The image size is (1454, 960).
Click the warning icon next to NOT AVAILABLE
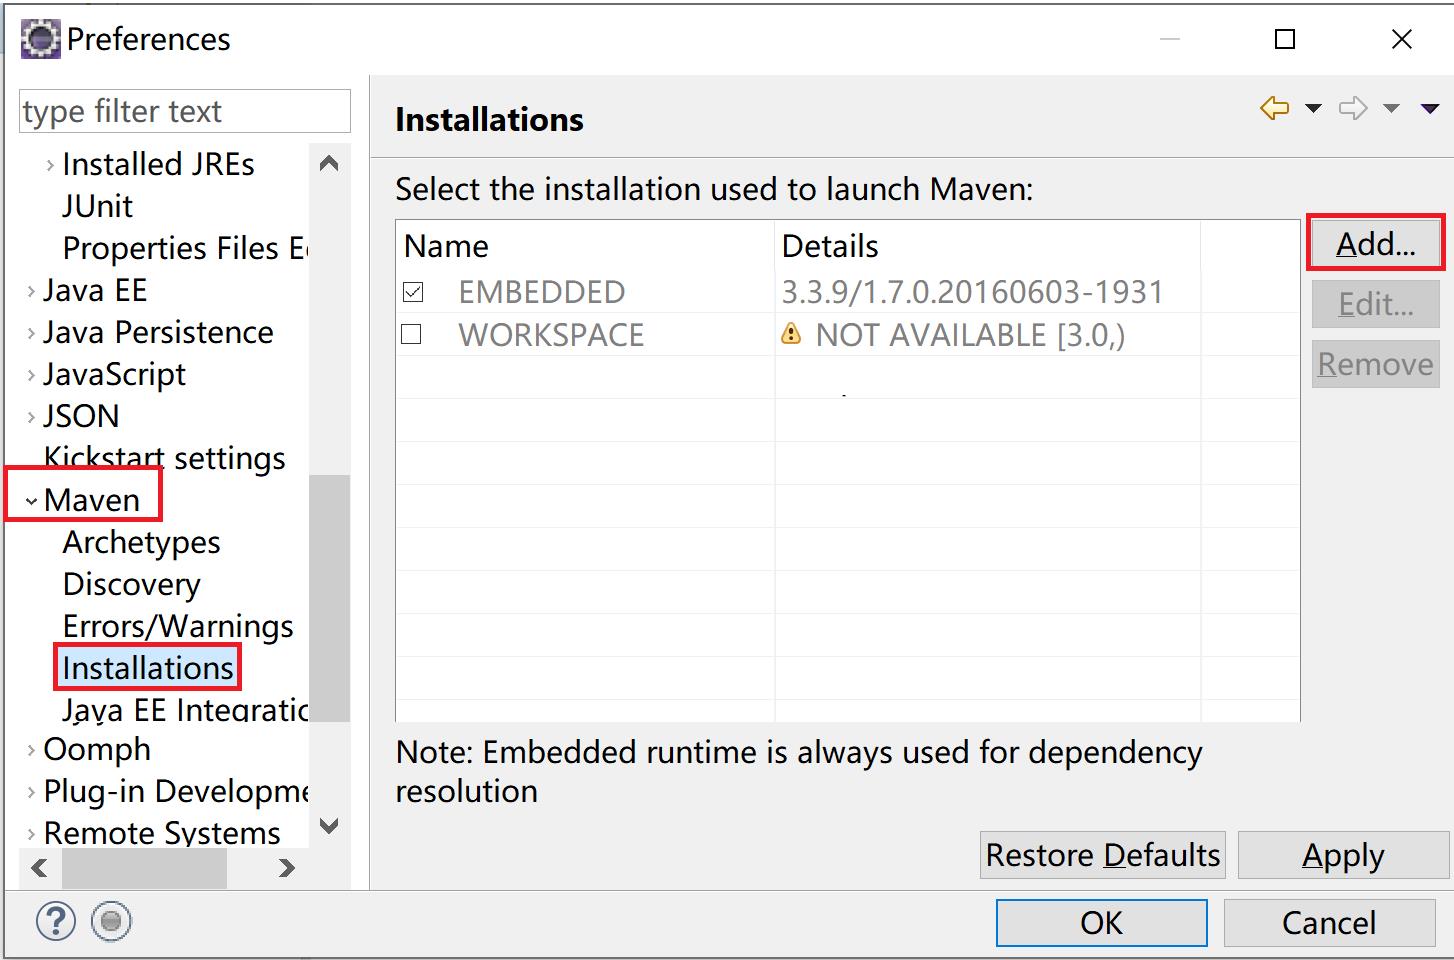[x=791, y=334]
